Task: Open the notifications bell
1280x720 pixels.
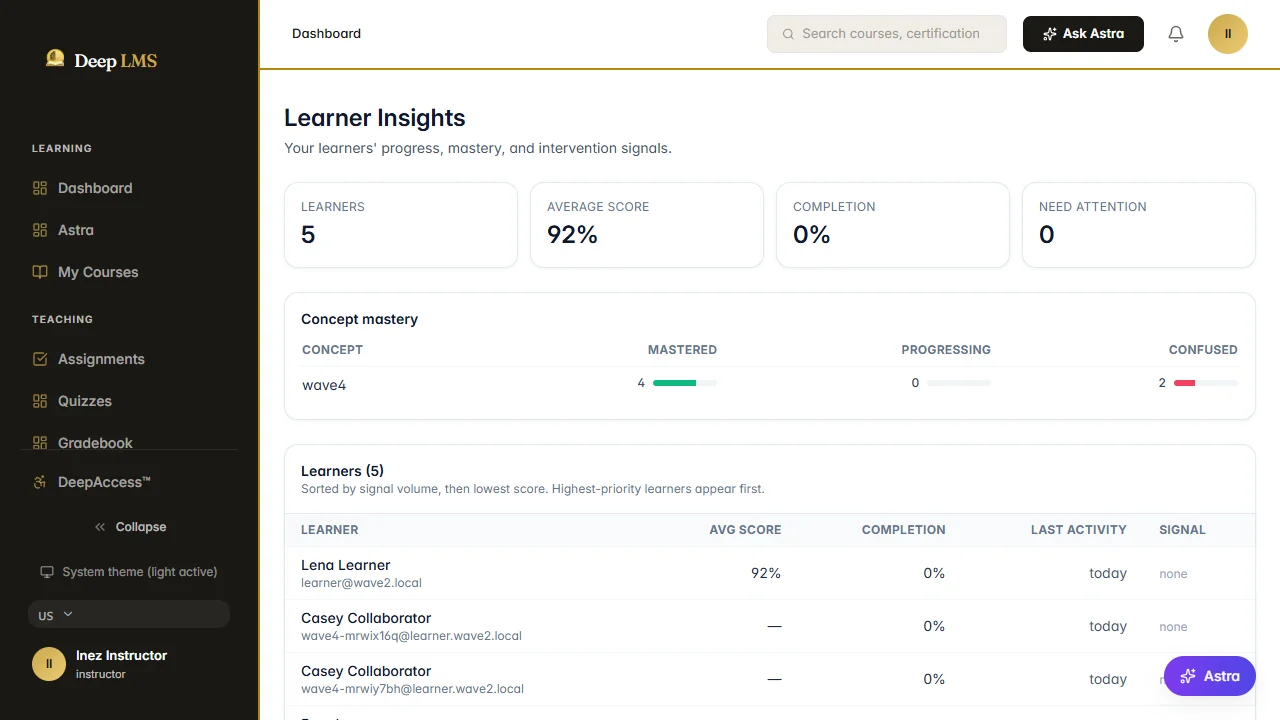Action: 1176,34
